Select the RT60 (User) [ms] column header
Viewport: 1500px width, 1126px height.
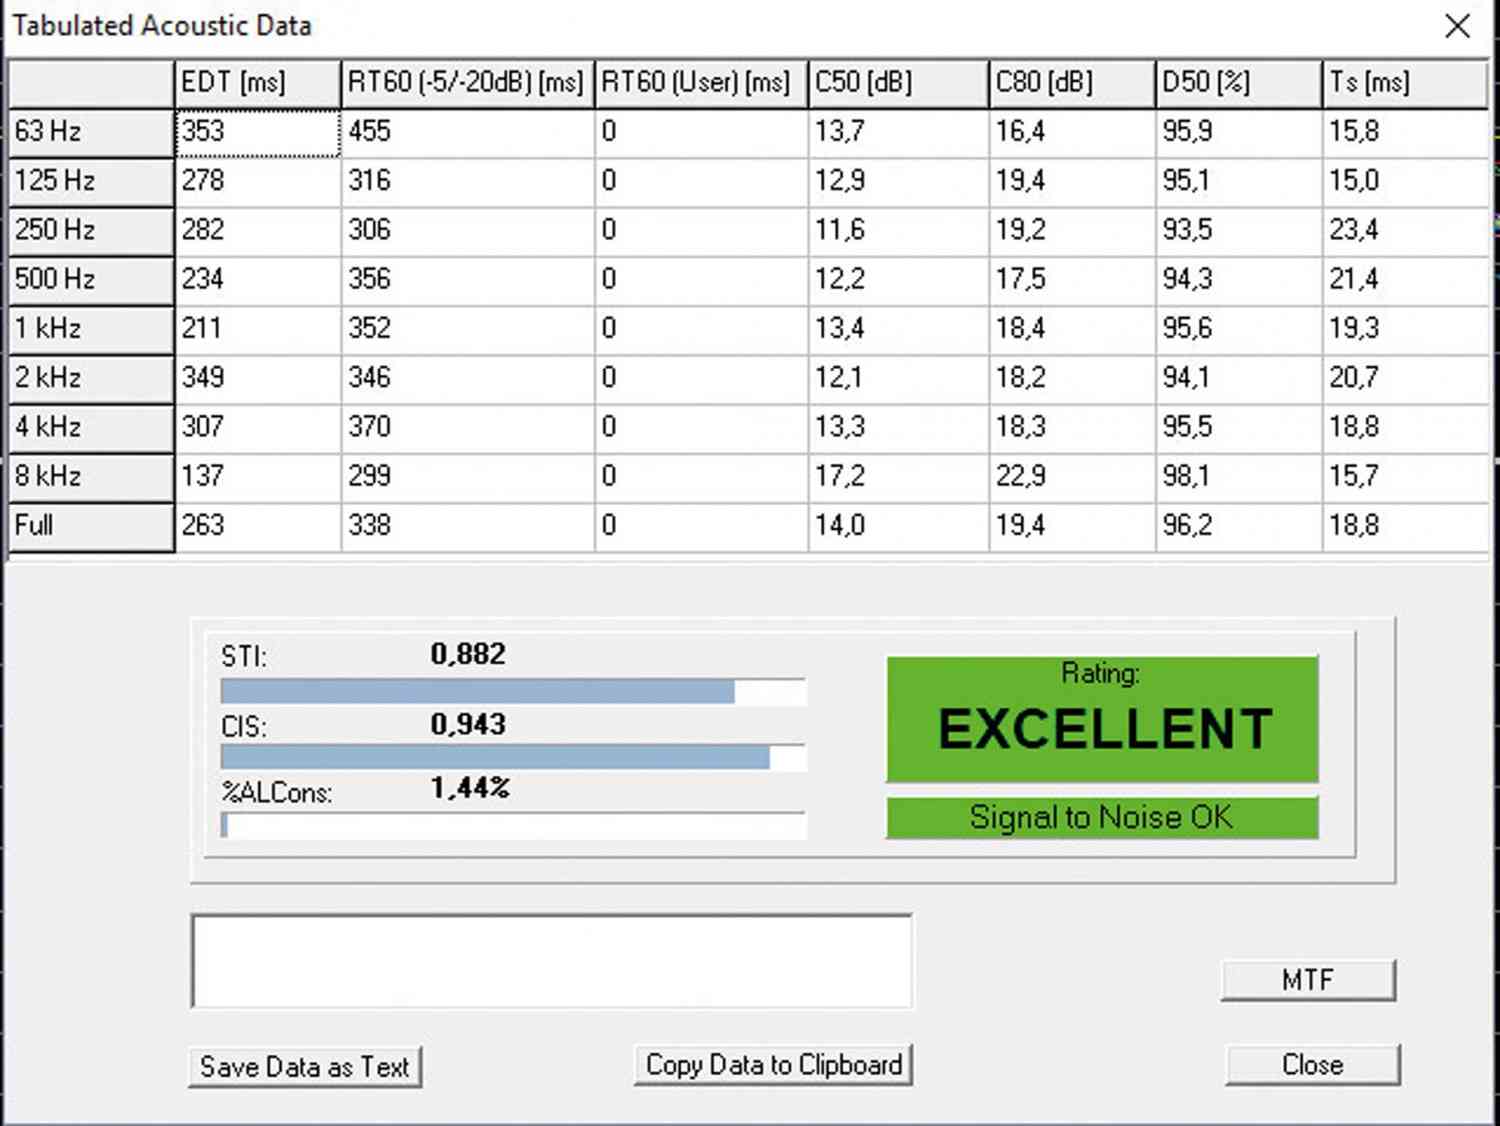701,83
